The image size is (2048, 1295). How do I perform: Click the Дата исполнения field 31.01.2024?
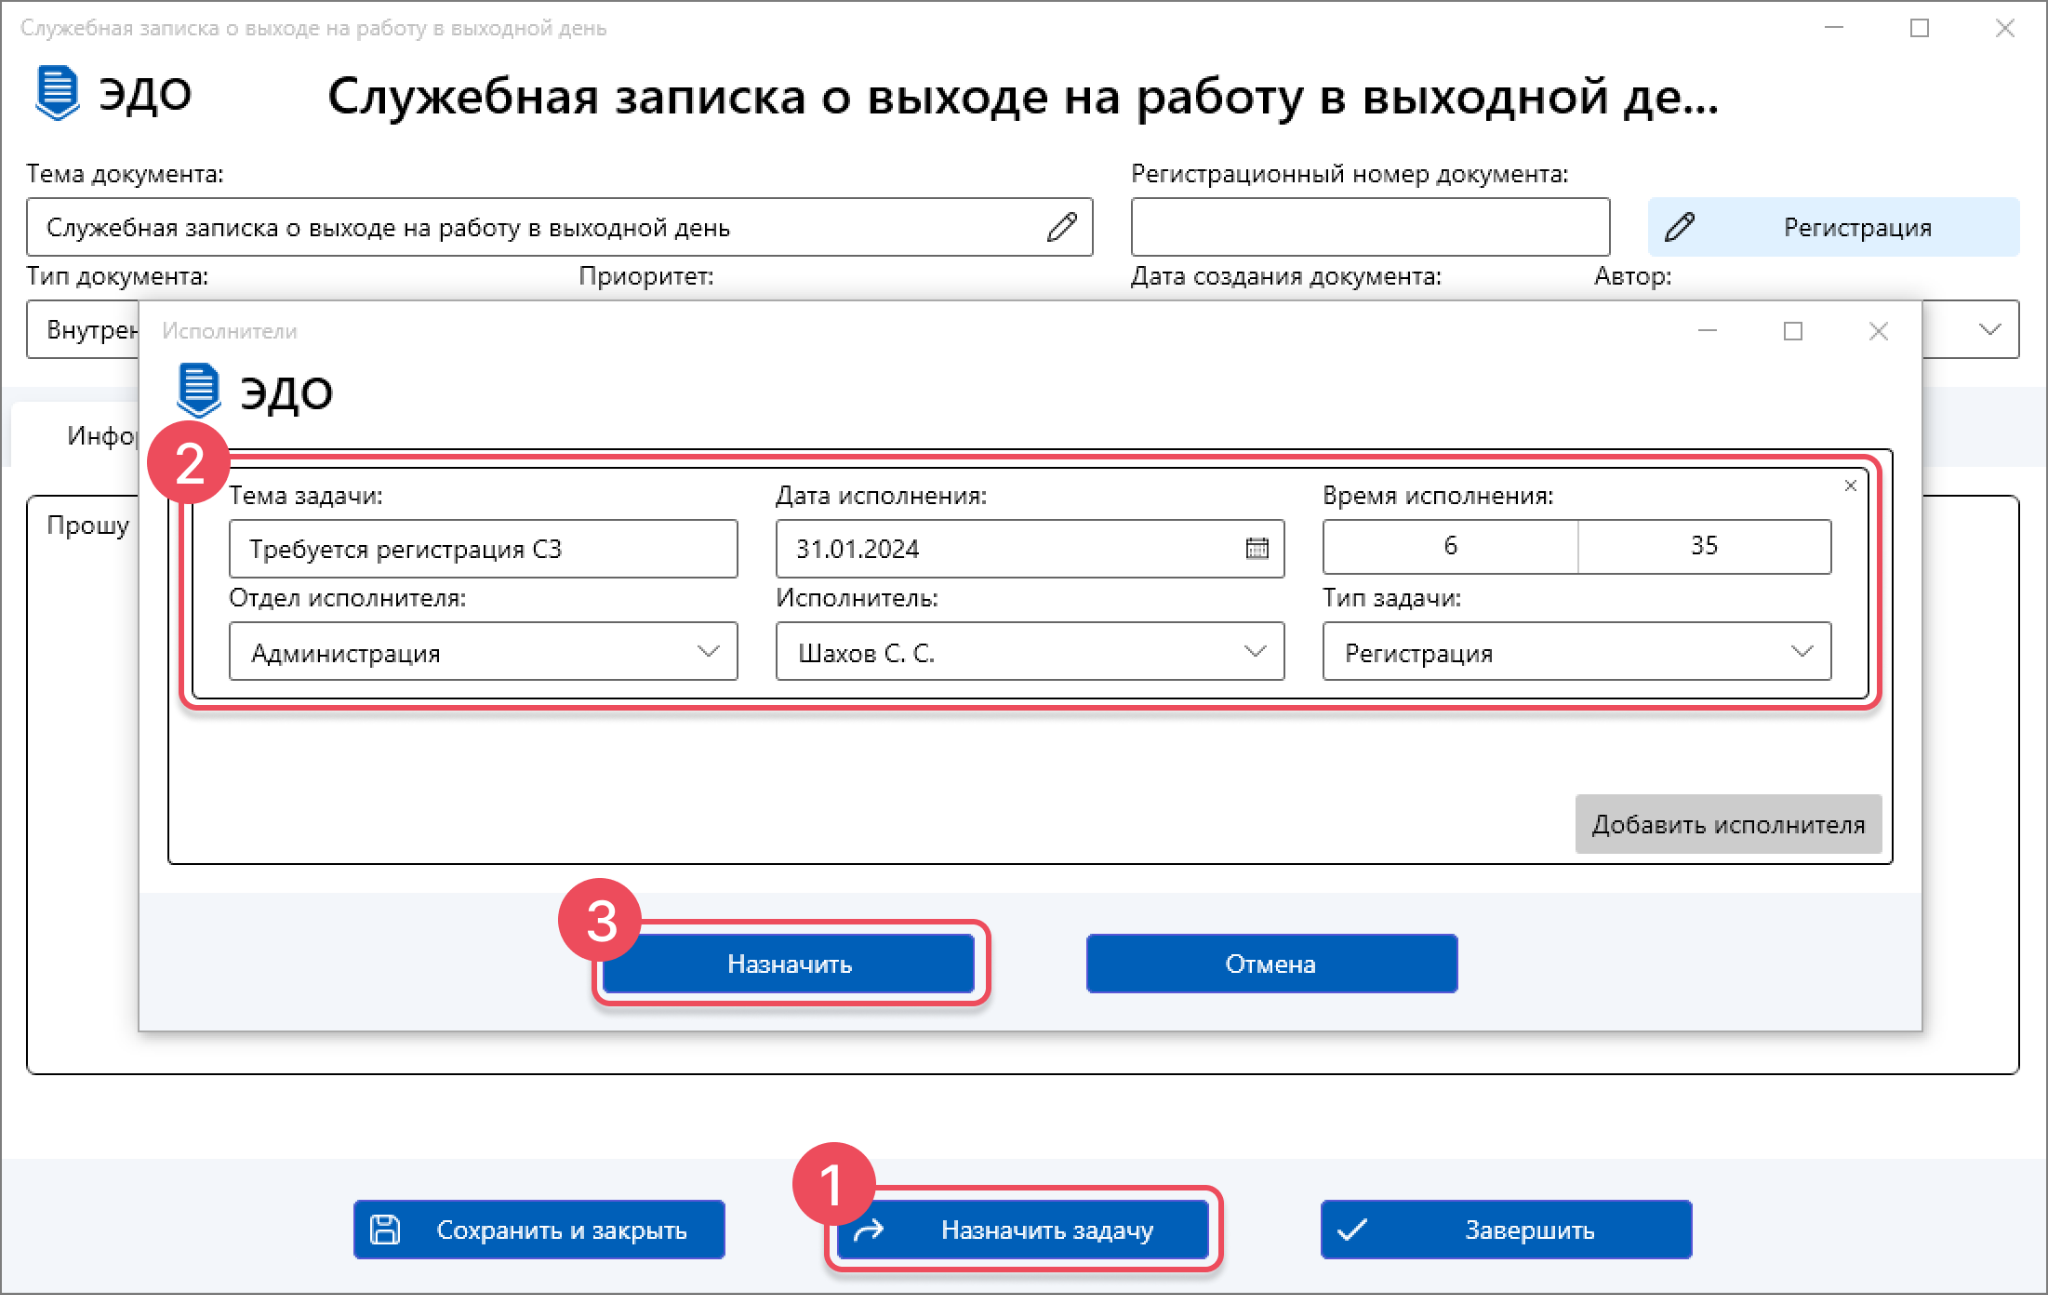click(1030, 548)
